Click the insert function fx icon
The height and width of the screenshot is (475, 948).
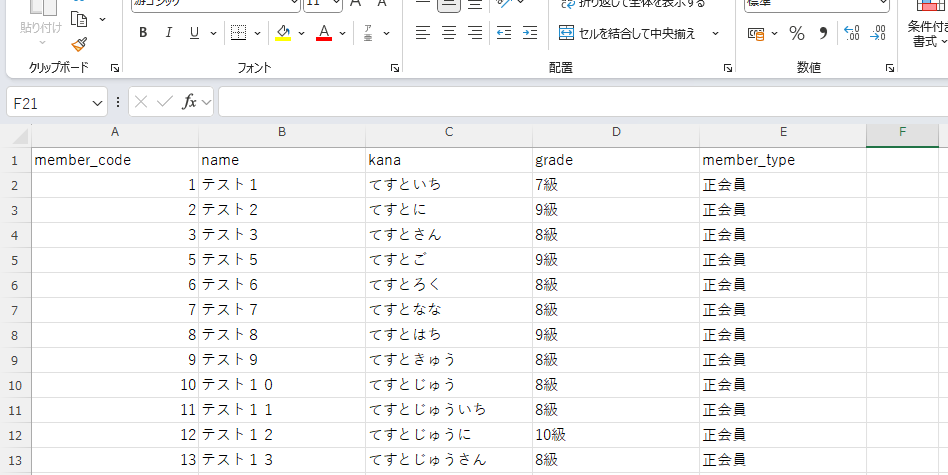pos(189,102)
